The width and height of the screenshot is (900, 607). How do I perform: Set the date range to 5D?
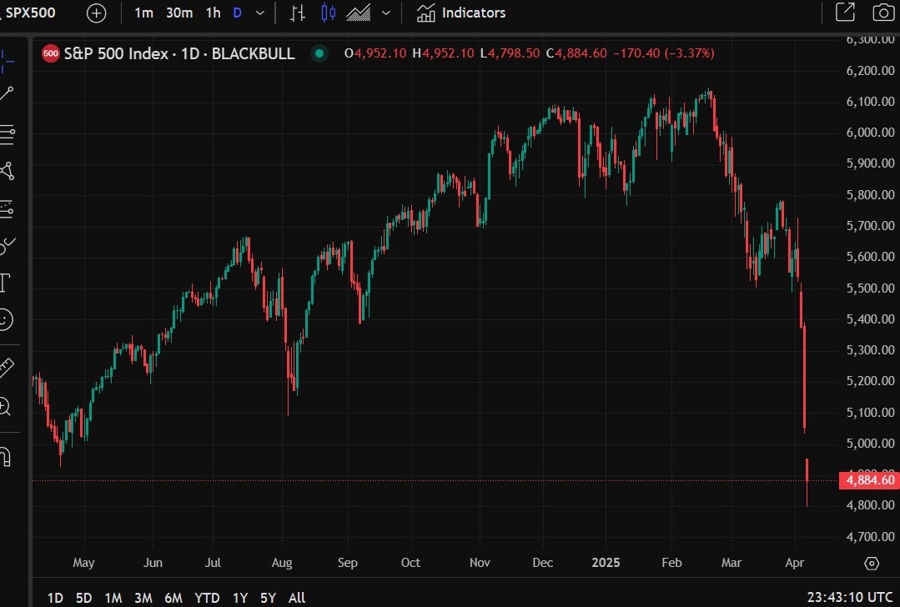click(x=84, y=598)
